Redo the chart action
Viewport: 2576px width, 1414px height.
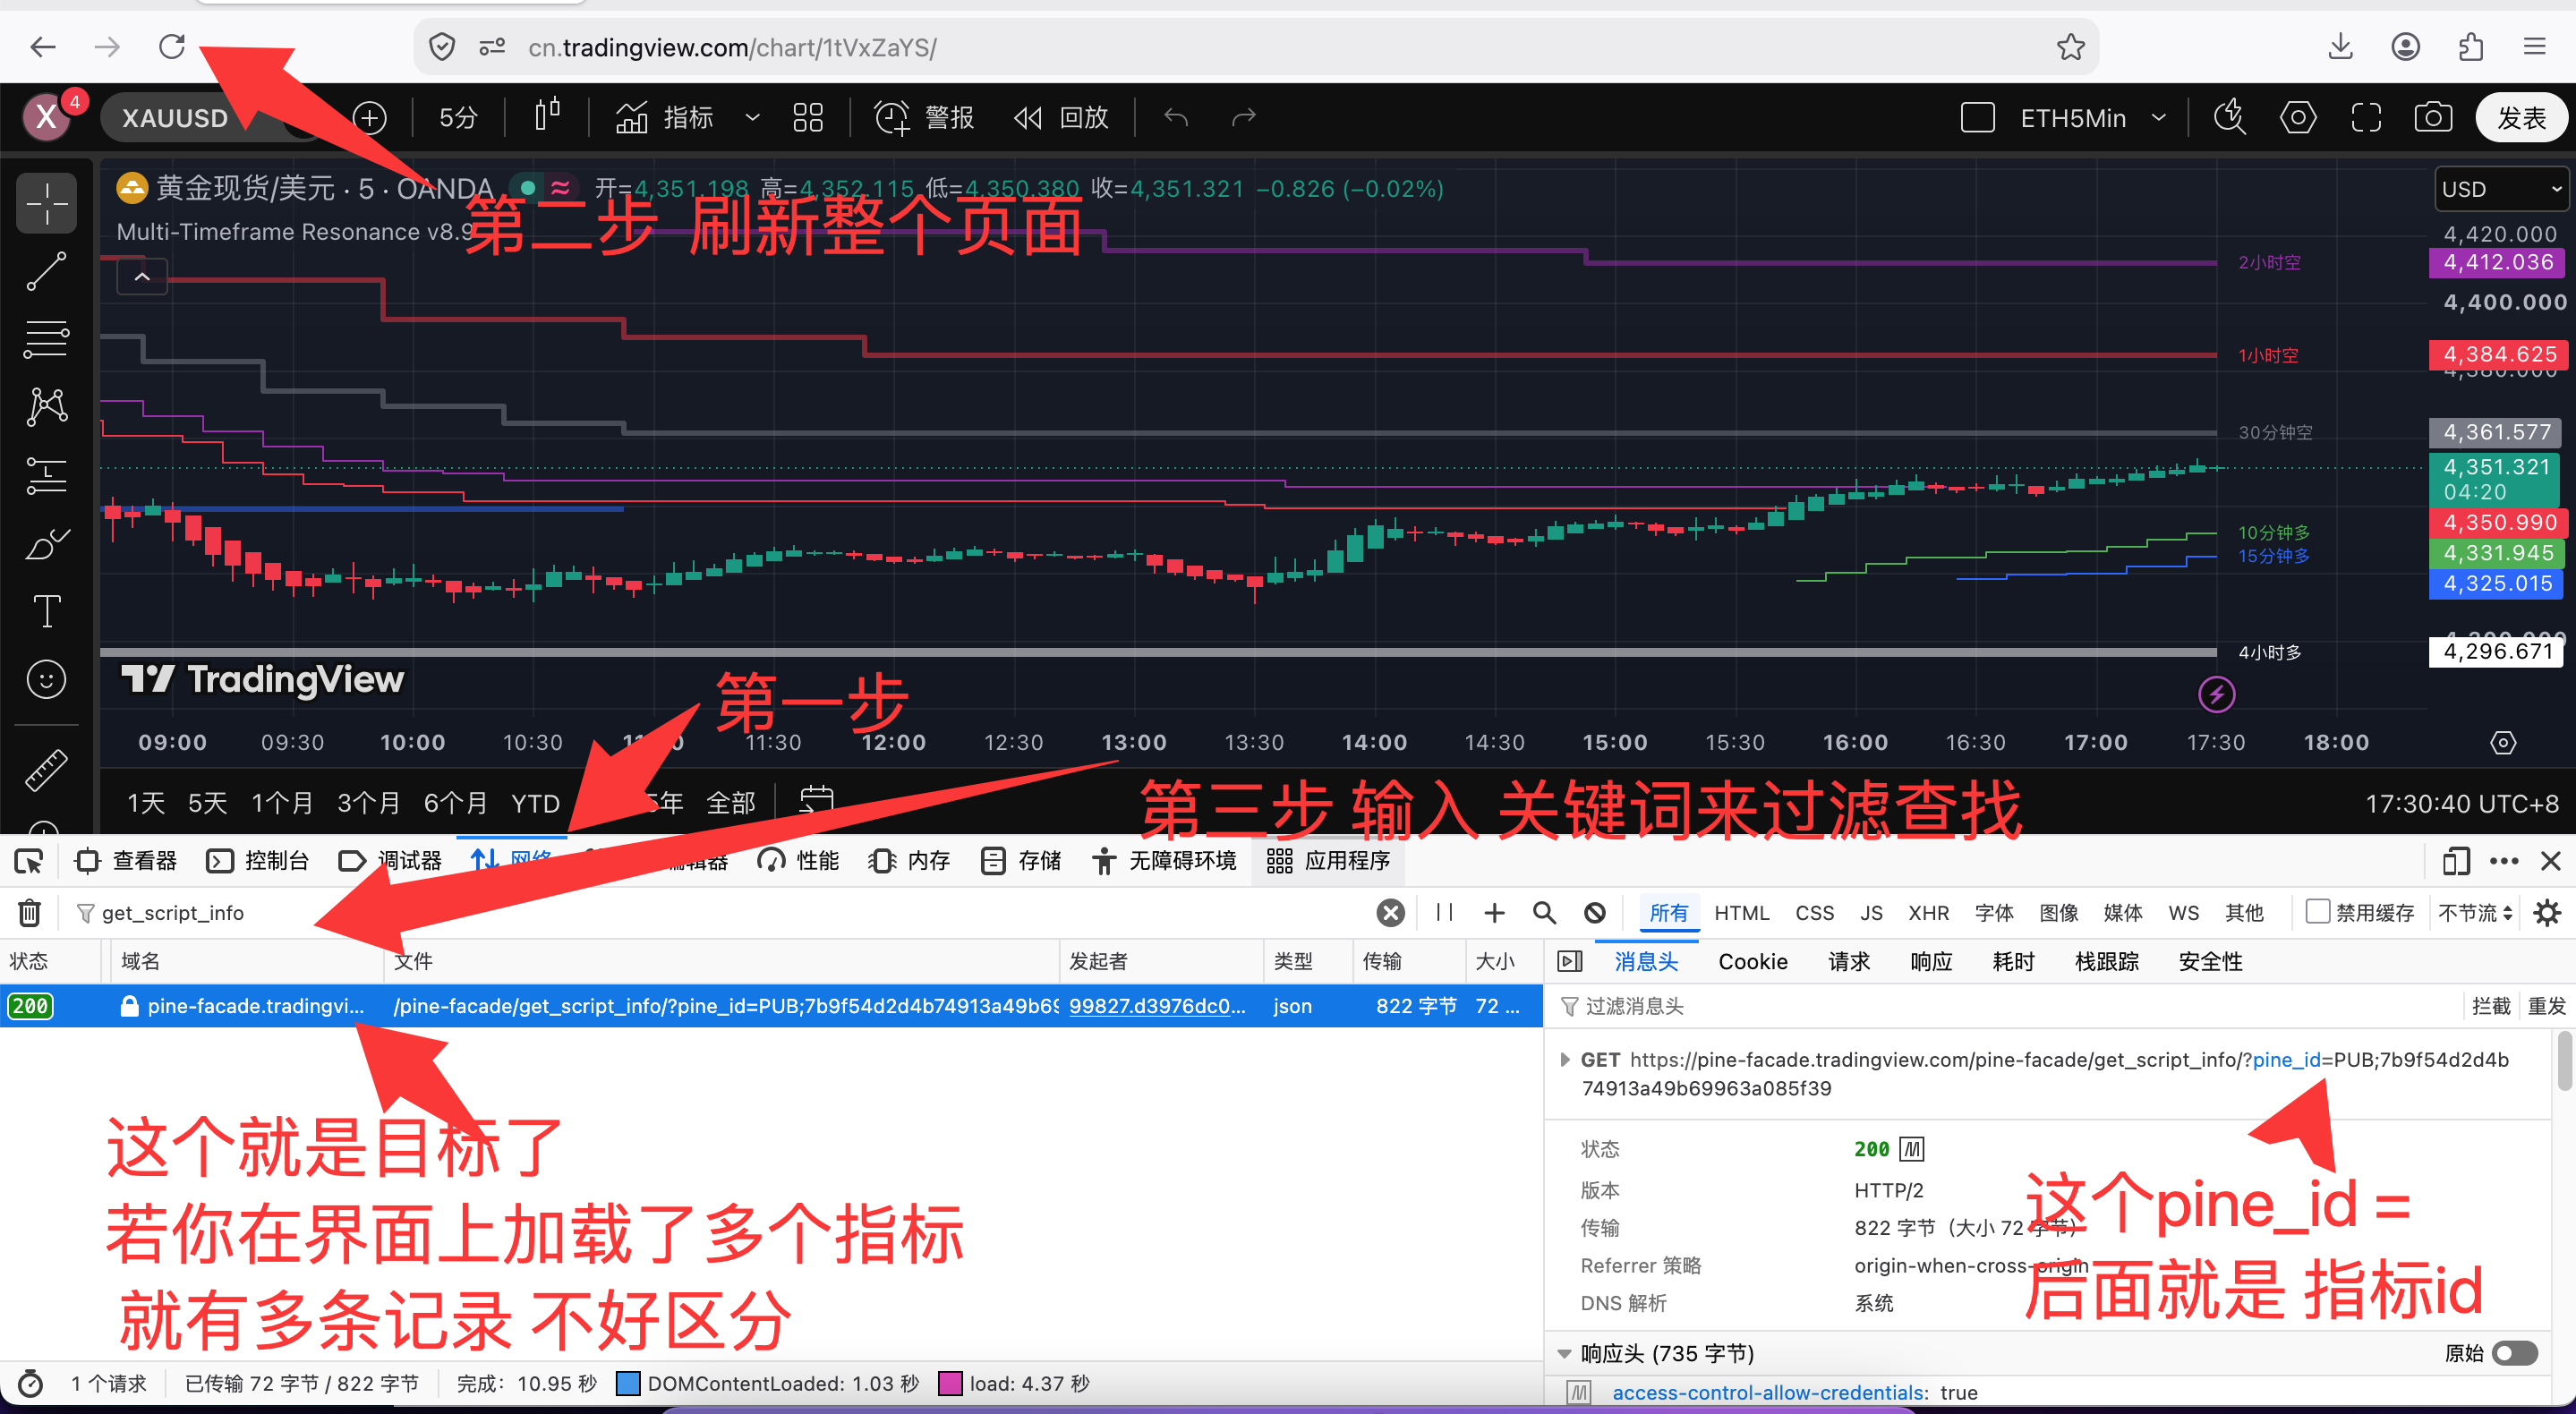(1243, 117)
